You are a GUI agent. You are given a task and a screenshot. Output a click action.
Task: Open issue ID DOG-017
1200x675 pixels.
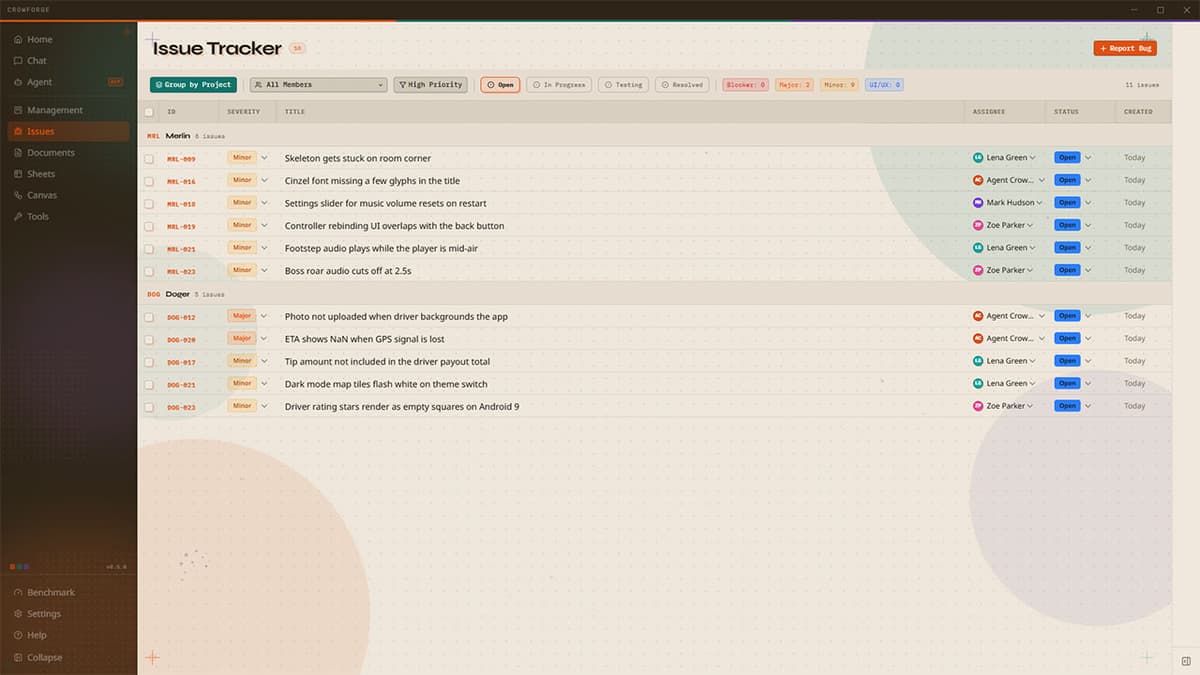(x=181, y=362)
